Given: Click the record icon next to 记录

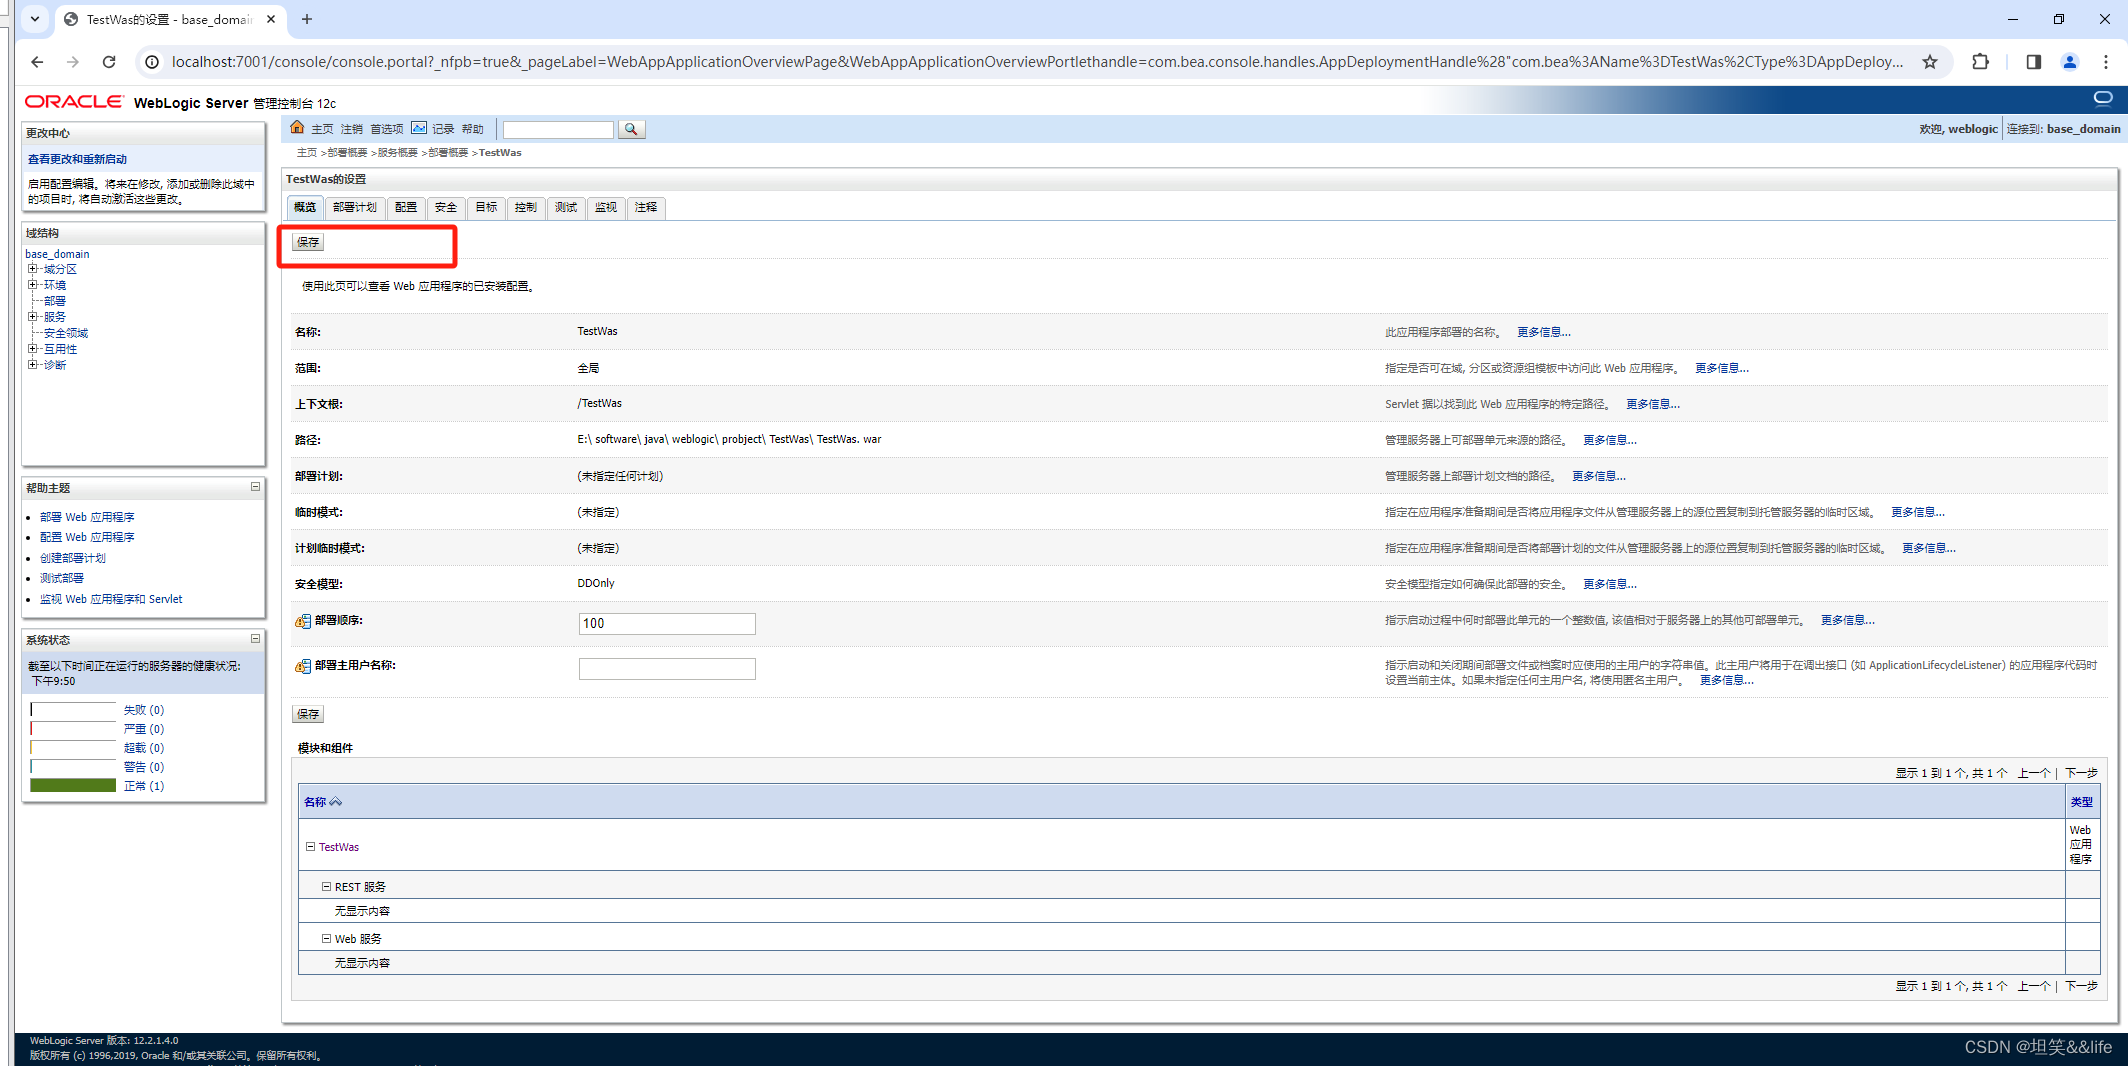Looking at the screenshot, I should tap(419, 128).
